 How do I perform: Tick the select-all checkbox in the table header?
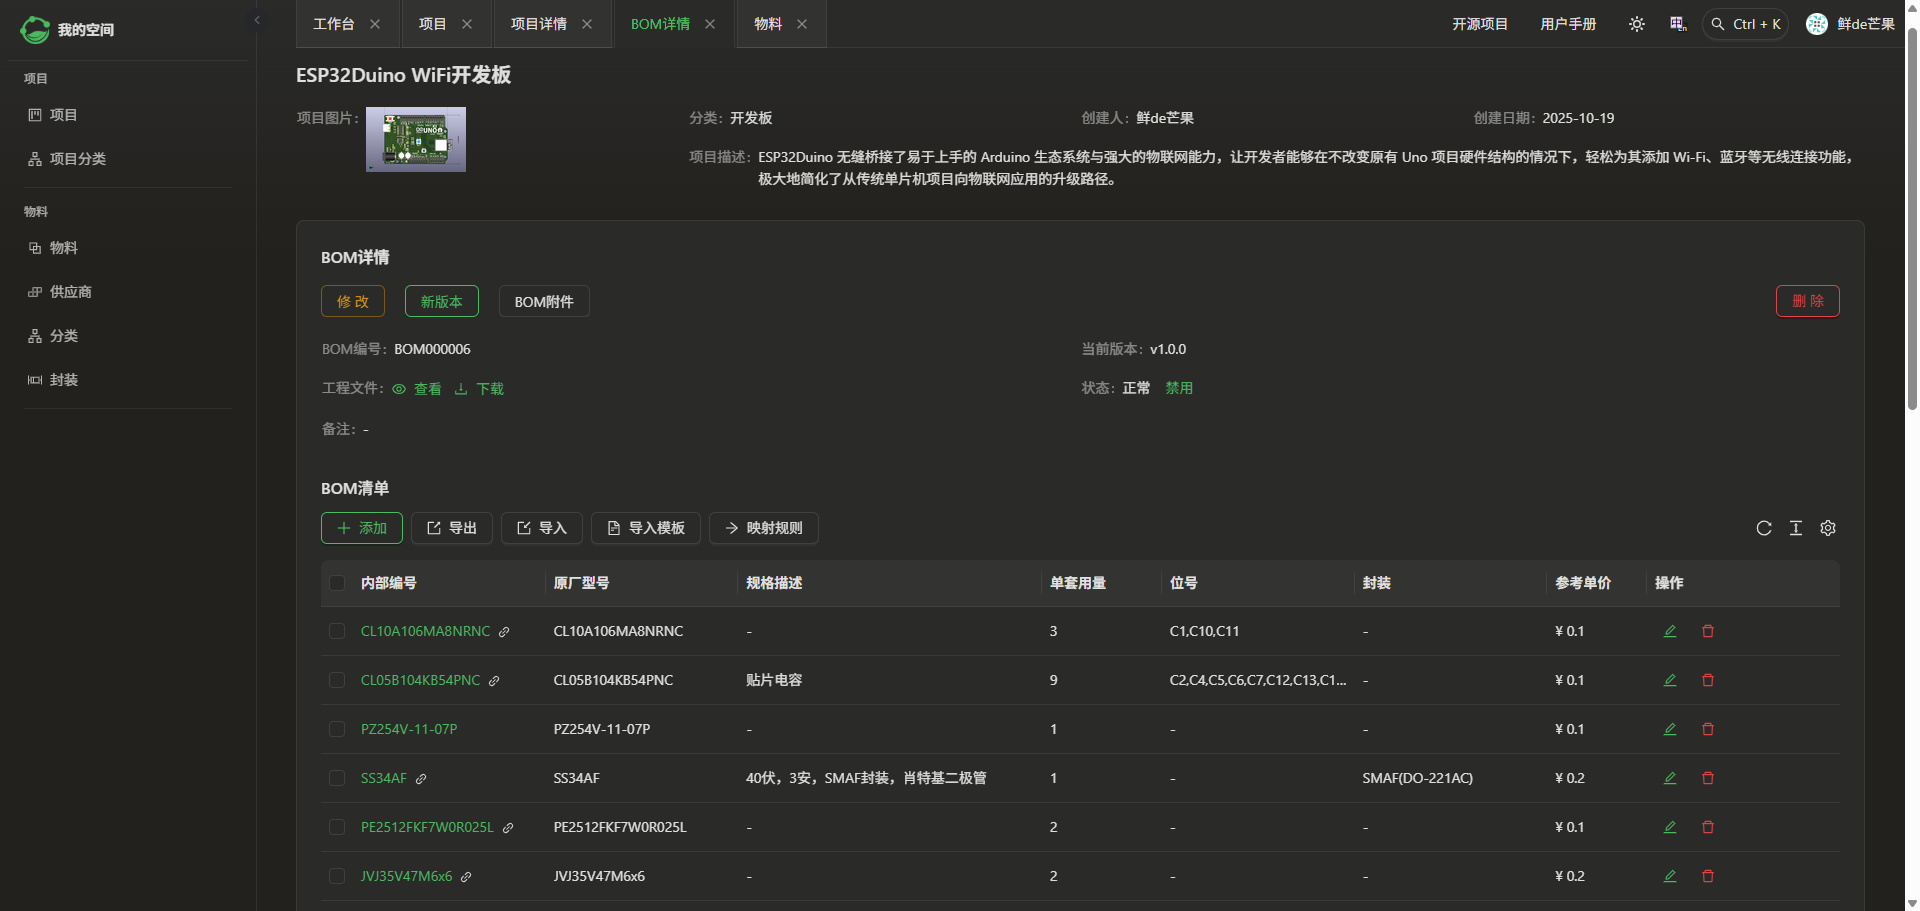337,583
